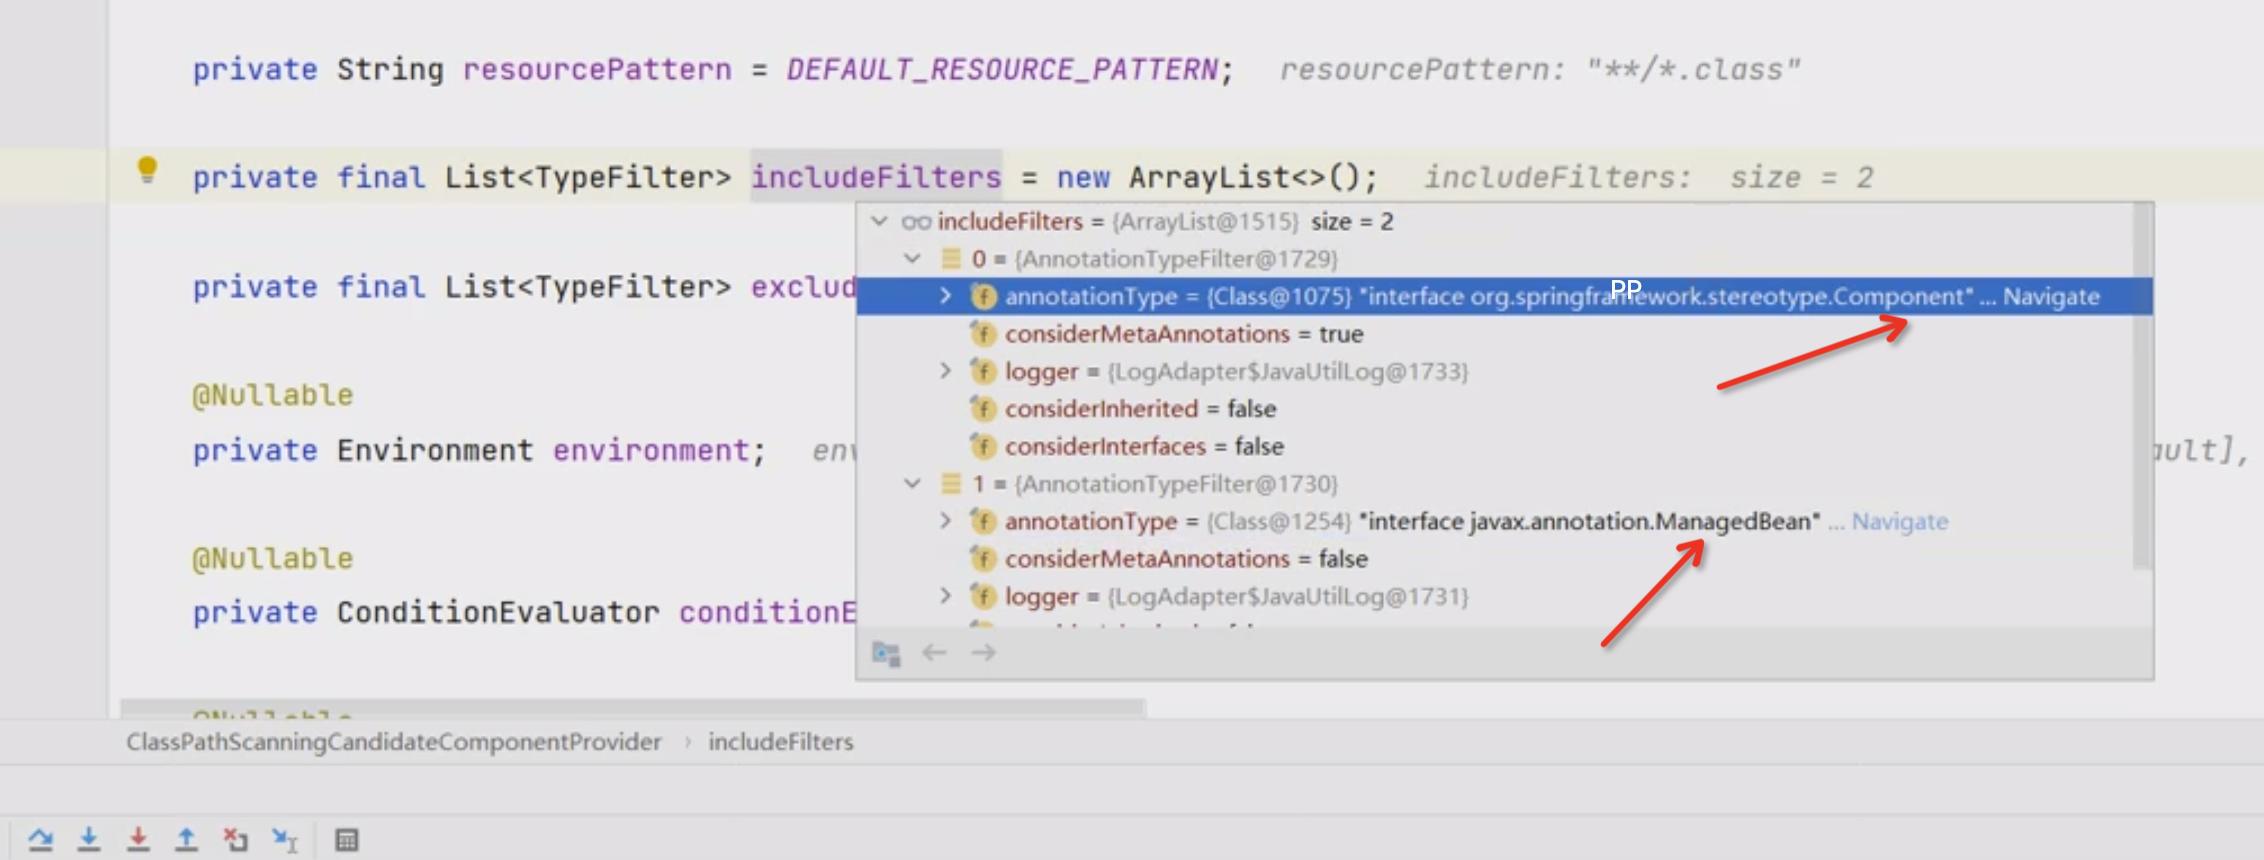Click Navigate link on the Component row
The height and width of the screenshot is (860, 2264).
coord(2050,297)
